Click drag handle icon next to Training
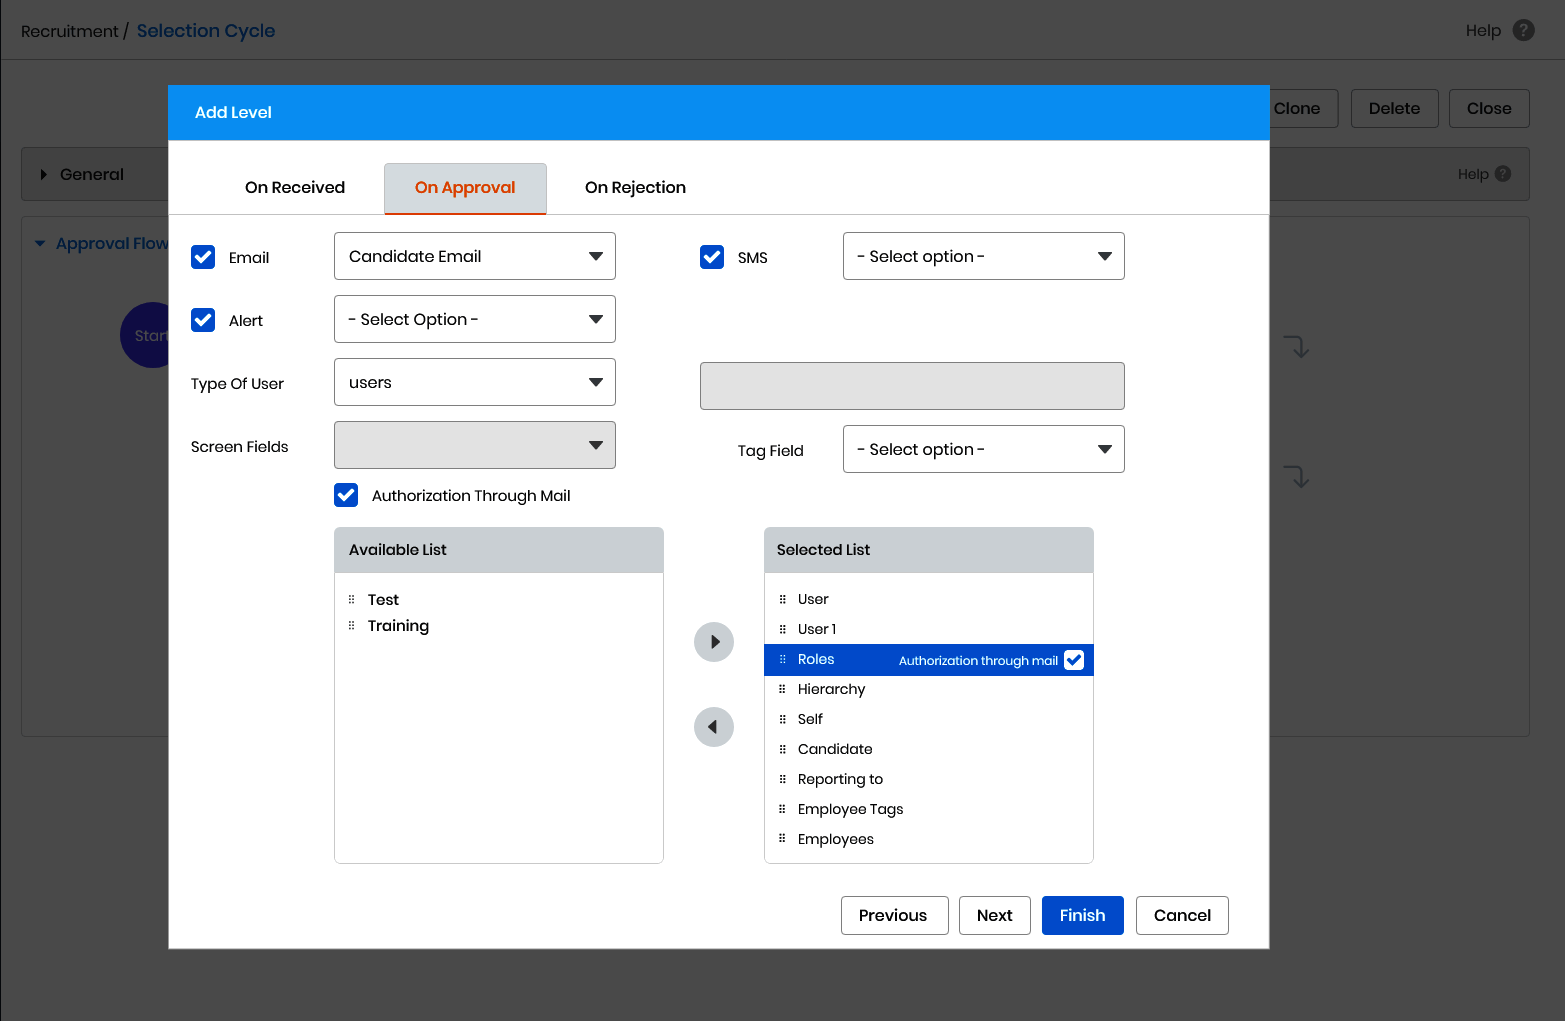 coord(351,626)
